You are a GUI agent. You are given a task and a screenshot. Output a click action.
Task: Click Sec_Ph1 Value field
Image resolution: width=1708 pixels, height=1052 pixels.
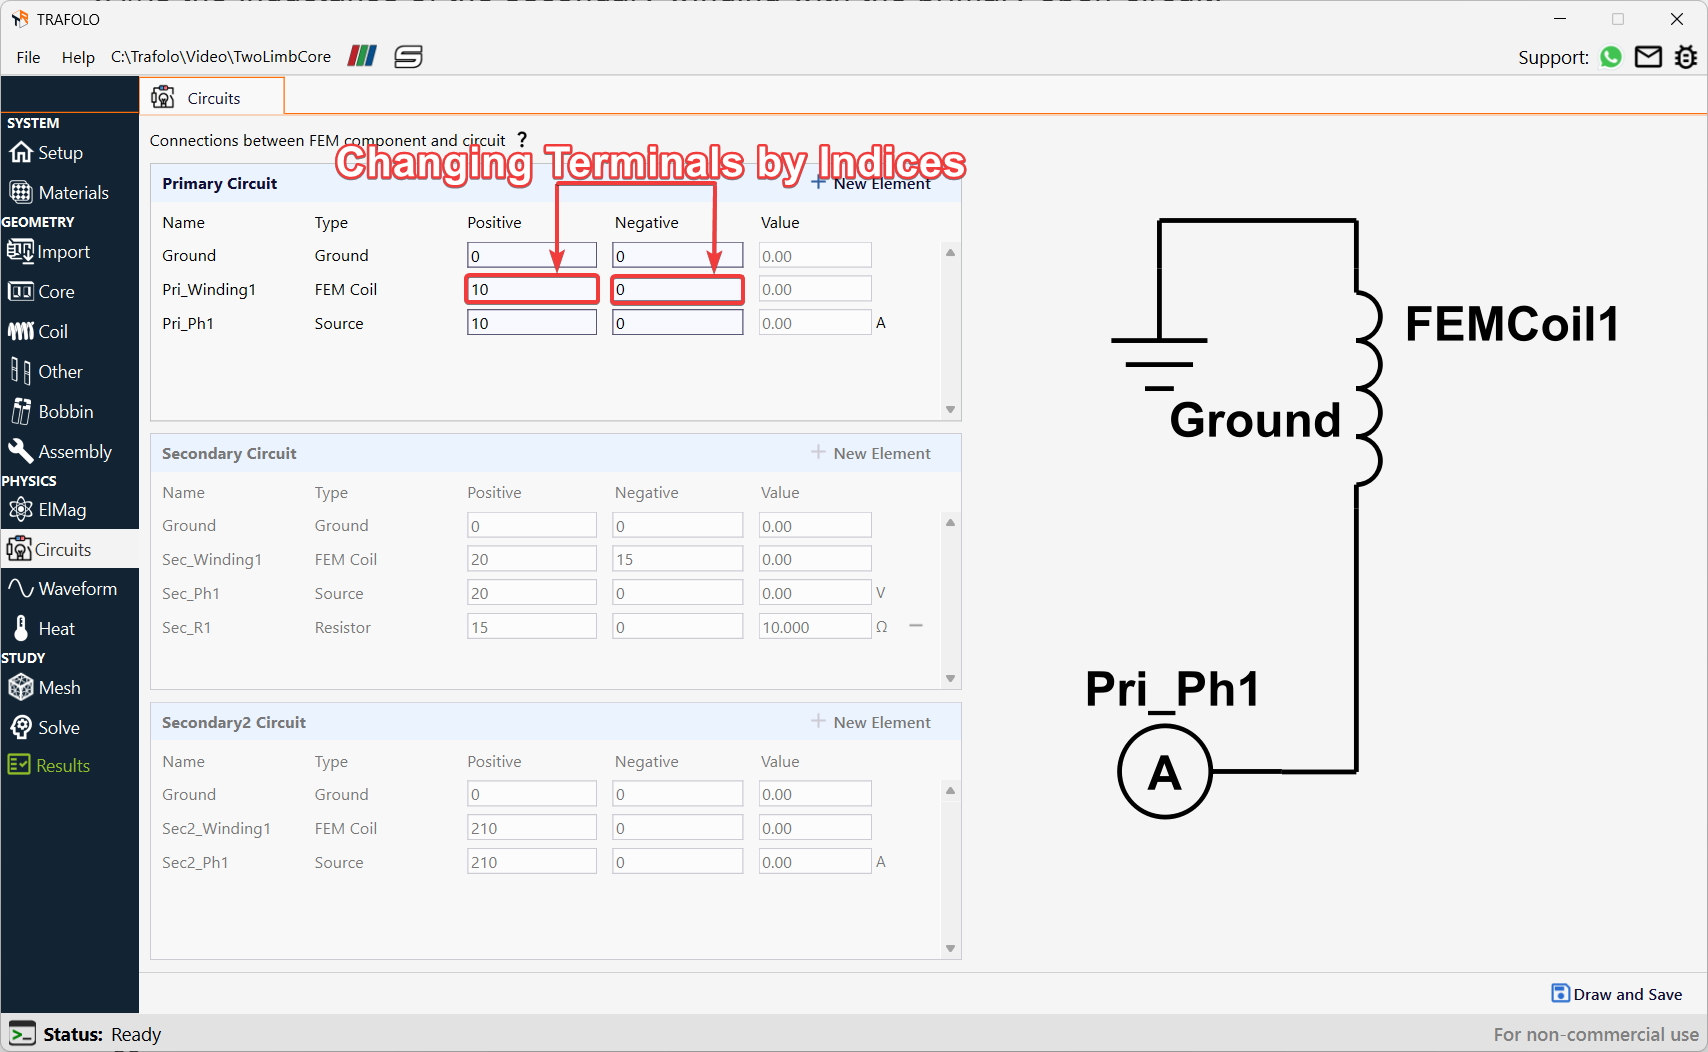pos(815,593)
